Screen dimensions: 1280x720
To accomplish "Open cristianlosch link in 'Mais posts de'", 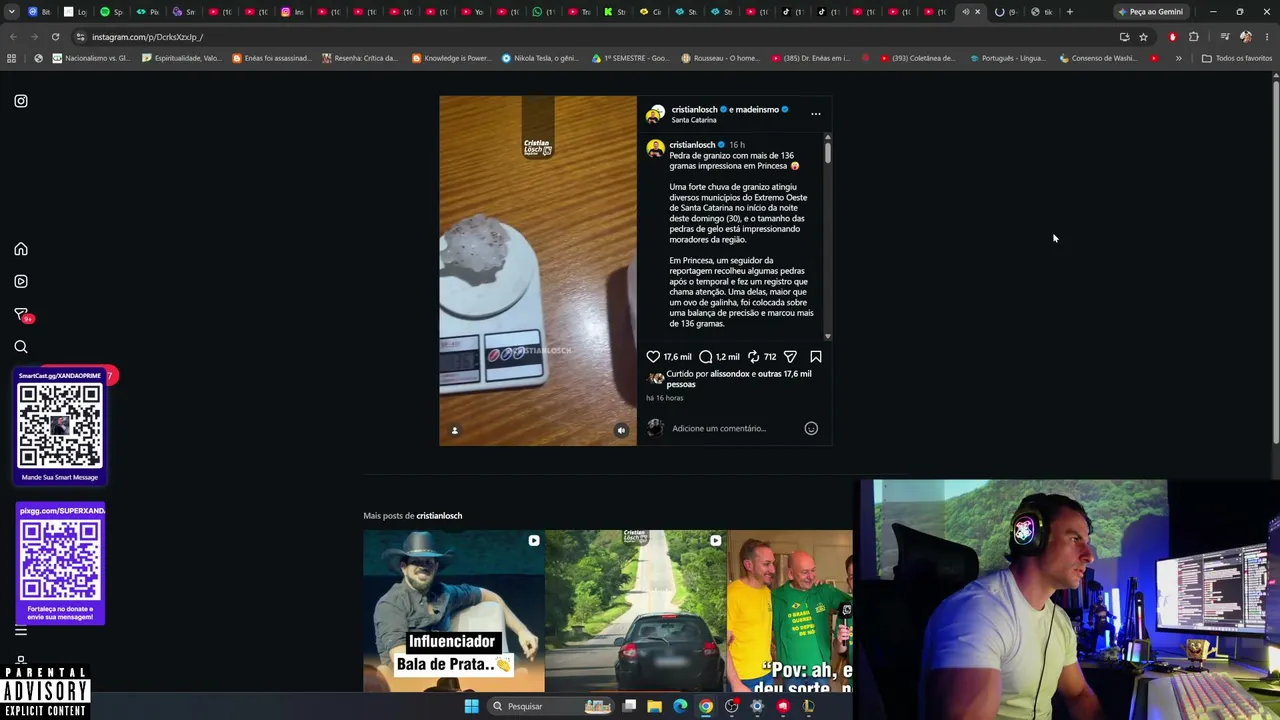I will click(439, 516).
